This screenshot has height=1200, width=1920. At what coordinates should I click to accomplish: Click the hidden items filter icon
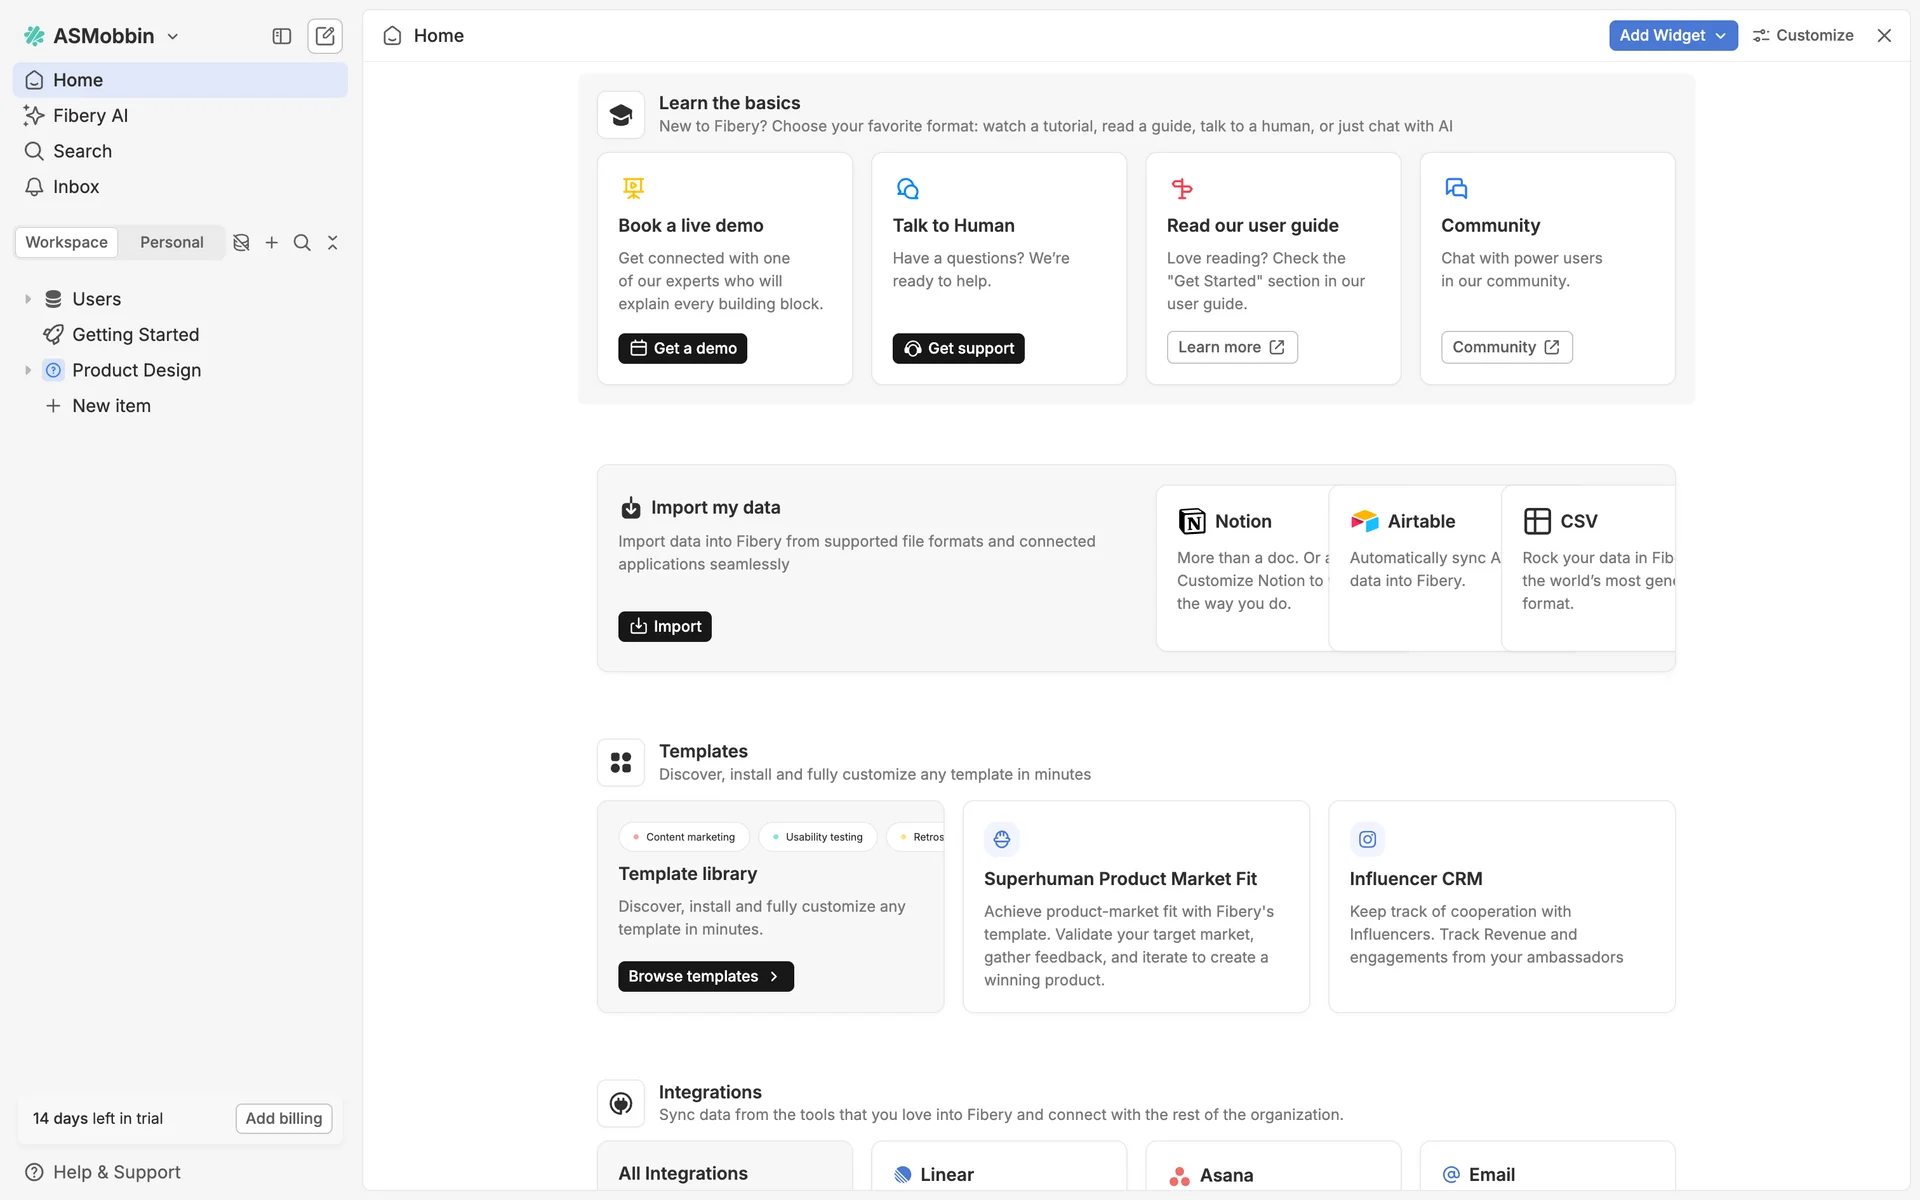click(x=241, y=243)
